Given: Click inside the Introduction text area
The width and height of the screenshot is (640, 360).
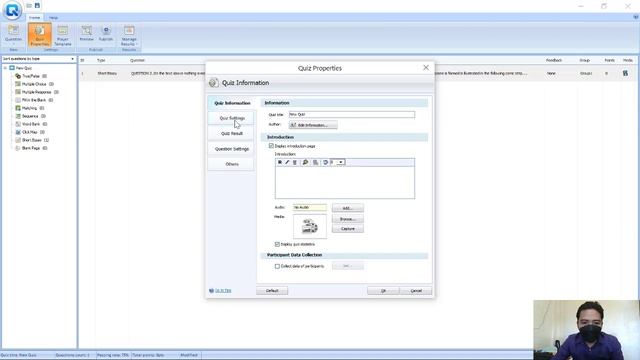Looking at the screenshot, I should pos(345,182).
